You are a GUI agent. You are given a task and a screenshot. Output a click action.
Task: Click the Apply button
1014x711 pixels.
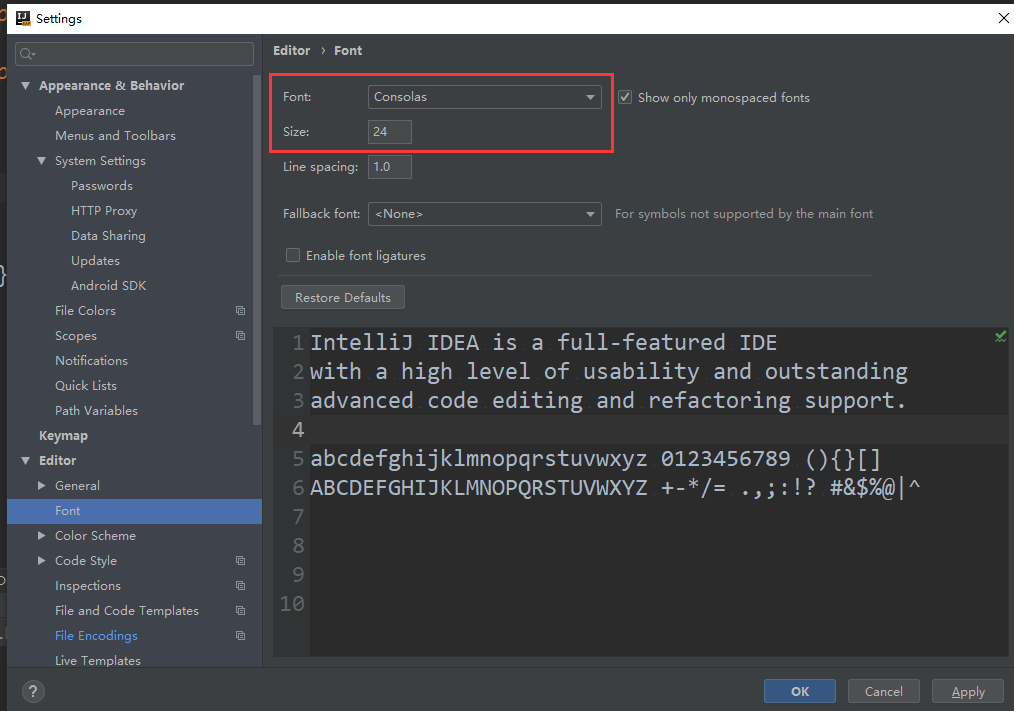tap(967, 692)
